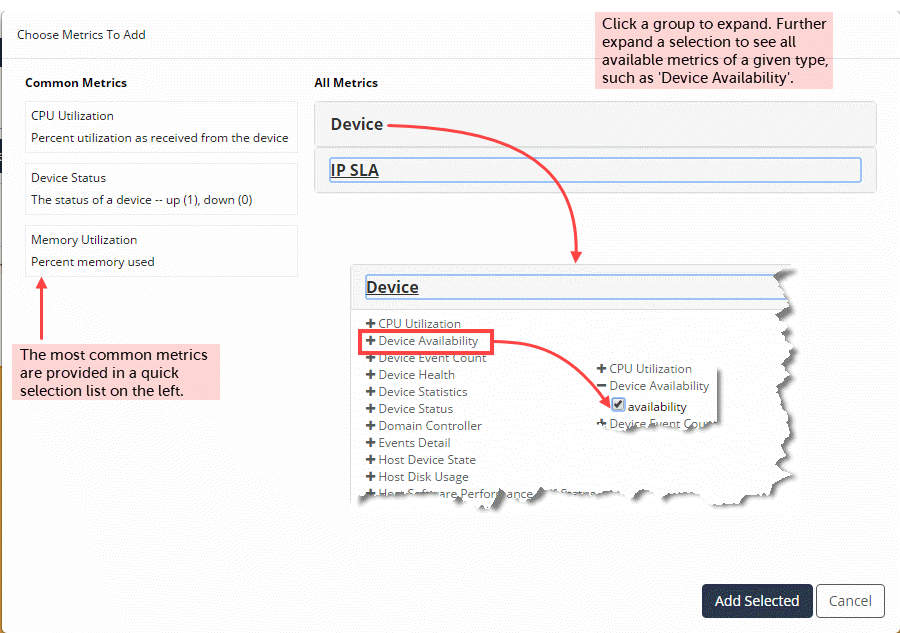
Task: Click the plus icon beside CPU Utilization
Action: (371, 324)
